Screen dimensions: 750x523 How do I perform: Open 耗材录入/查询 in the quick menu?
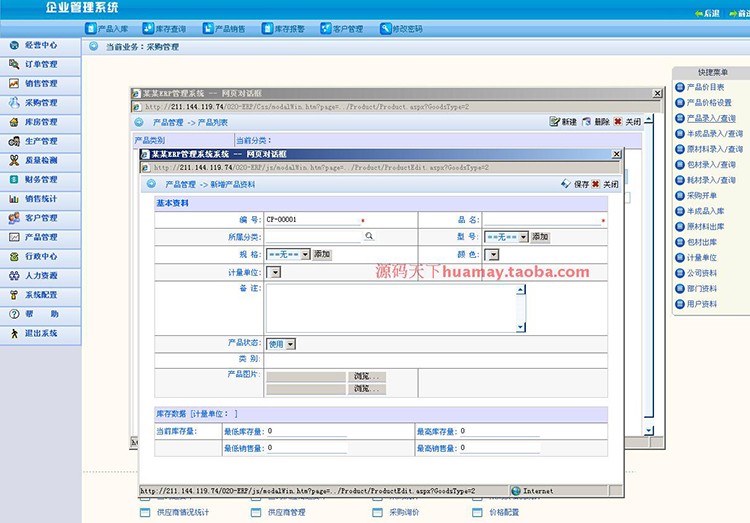coord(706,180)
